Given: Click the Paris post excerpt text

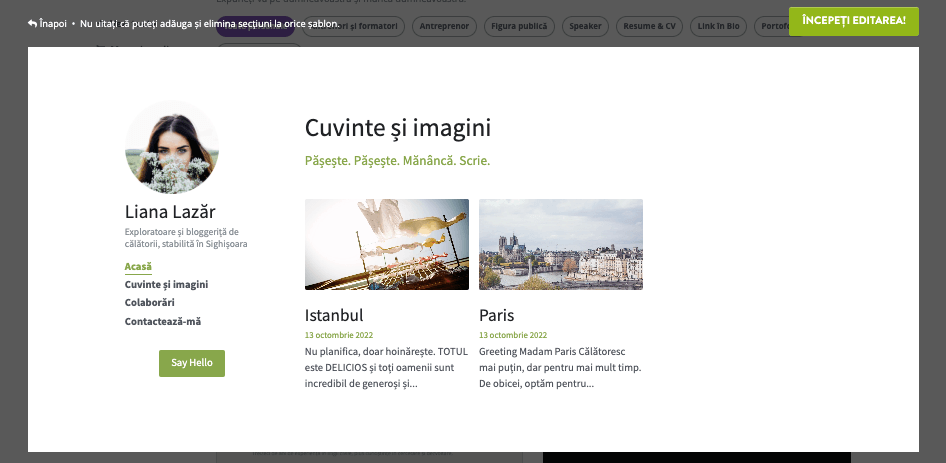Looking at the screenshot, I should coord(560,368).
